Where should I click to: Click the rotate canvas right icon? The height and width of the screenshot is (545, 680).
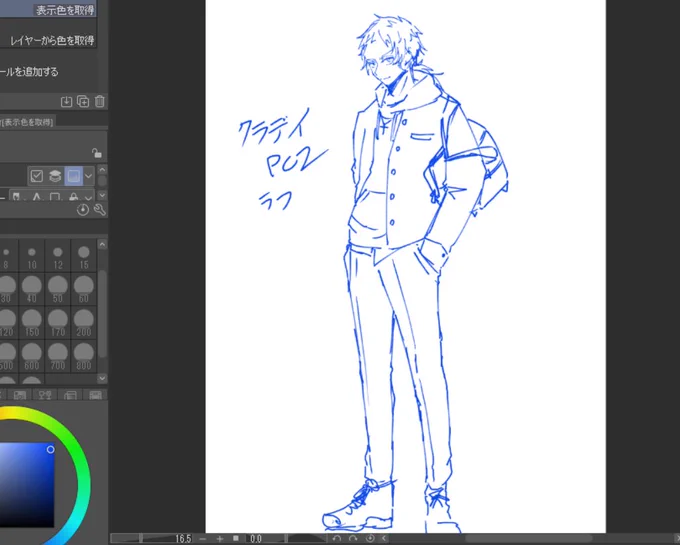click(353, 538)
